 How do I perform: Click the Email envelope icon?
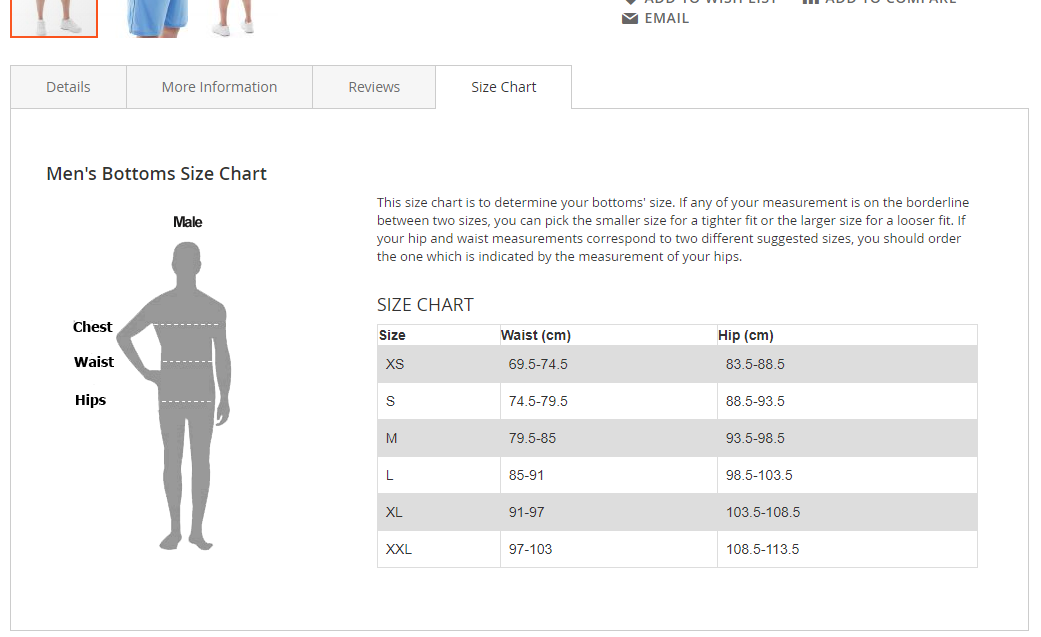pos(630,18)
